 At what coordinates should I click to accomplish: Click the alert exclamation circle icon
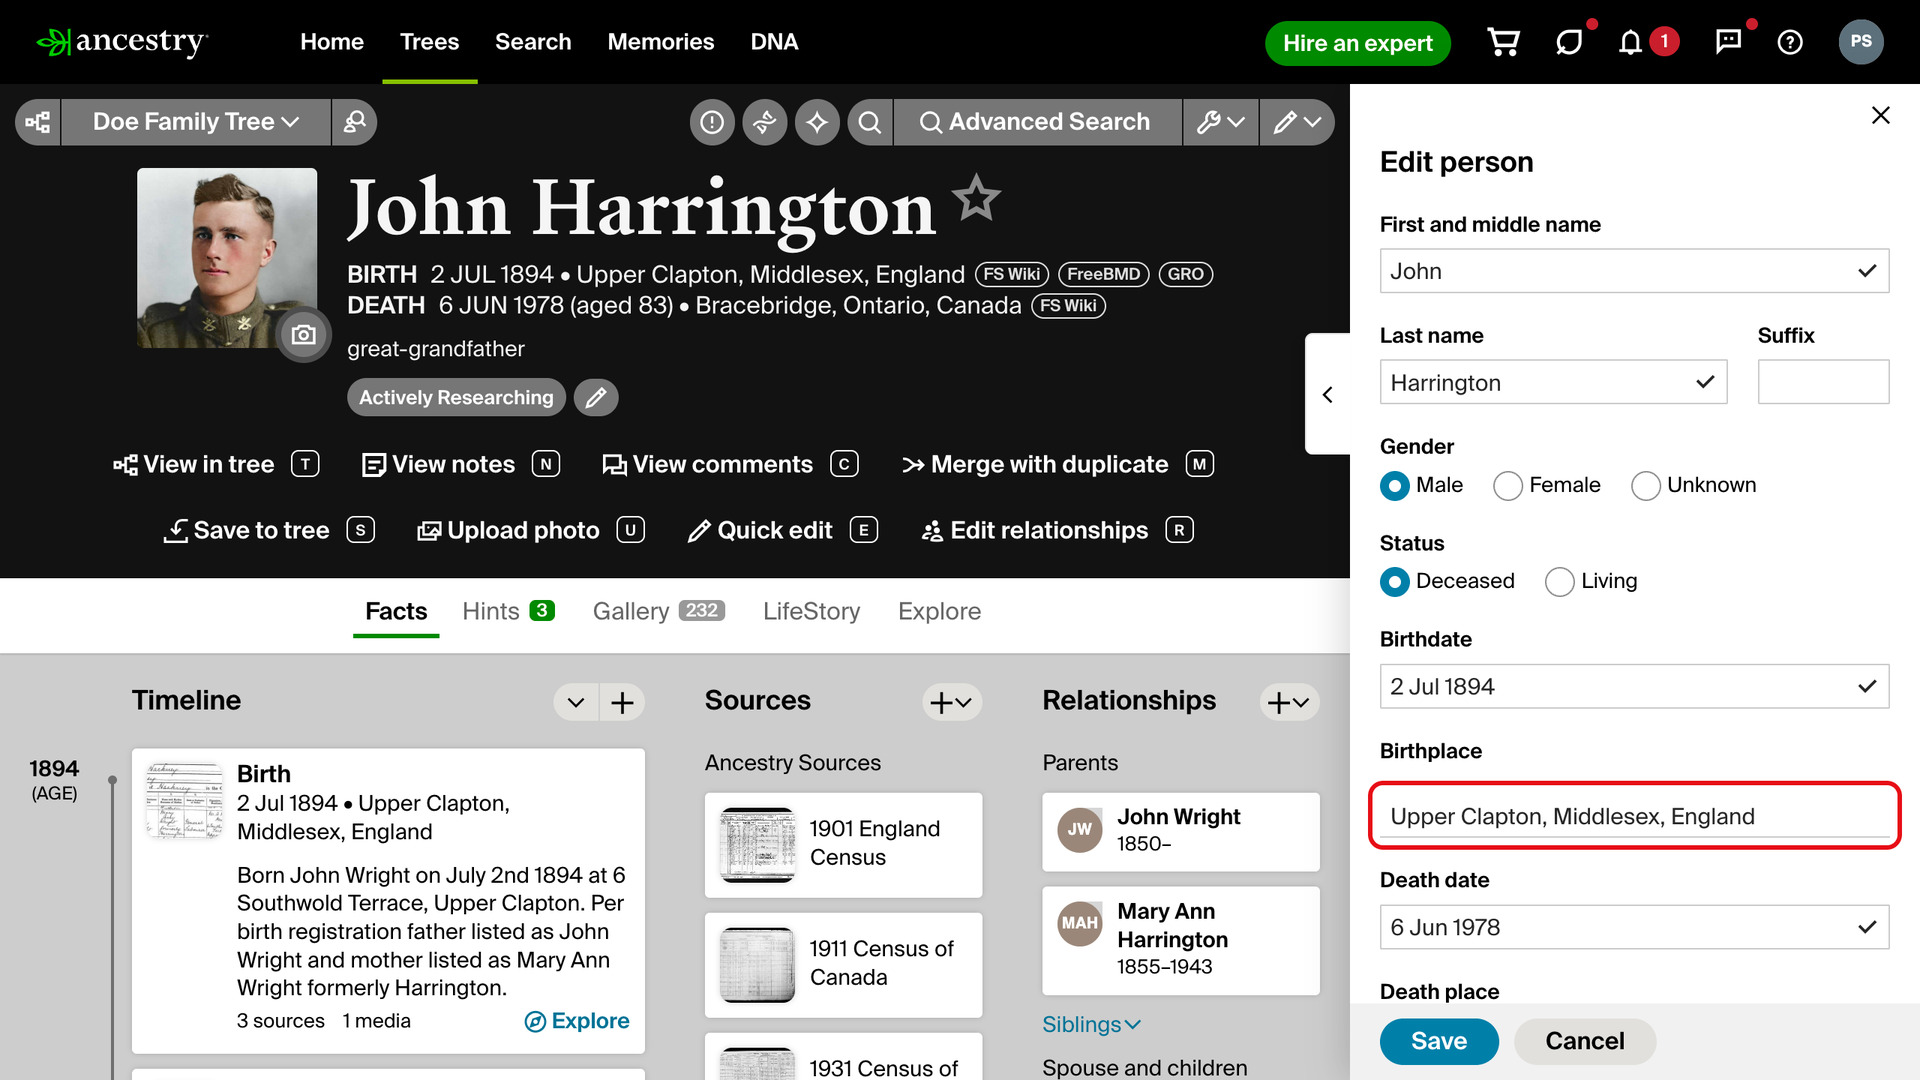pyautogui.click(x=712, y=122)
